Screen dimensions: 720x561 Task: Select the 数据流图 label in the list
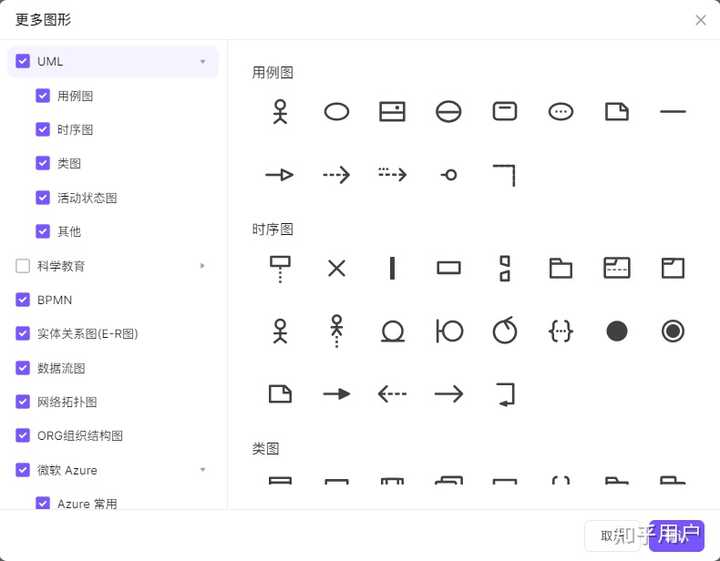click(61, 368)
